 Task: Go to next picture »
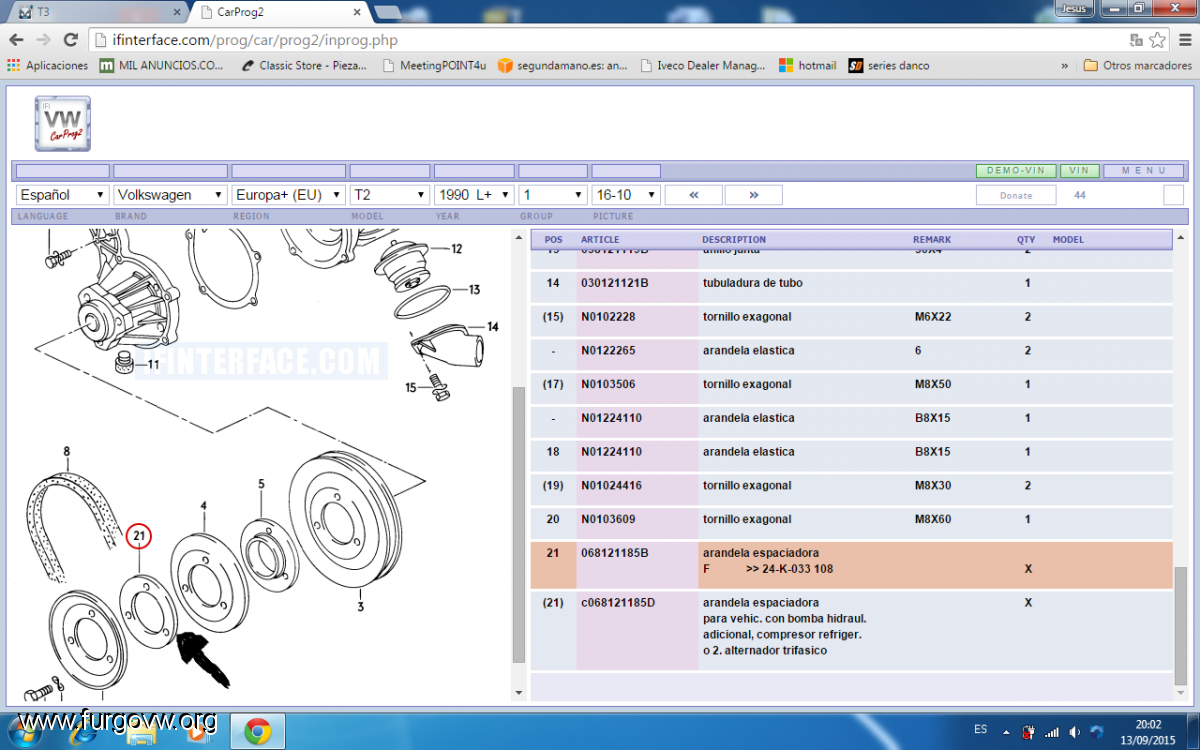point(753,195)
